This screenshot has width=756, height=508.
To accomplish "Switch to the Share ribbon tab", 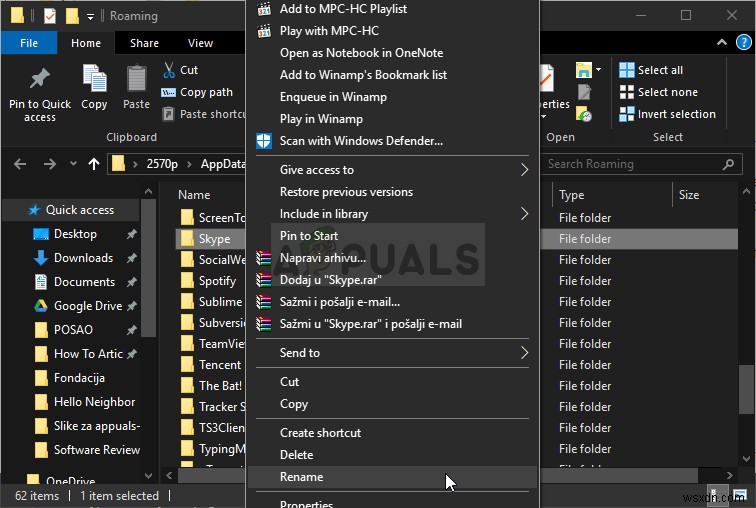I will coord(144,43).
